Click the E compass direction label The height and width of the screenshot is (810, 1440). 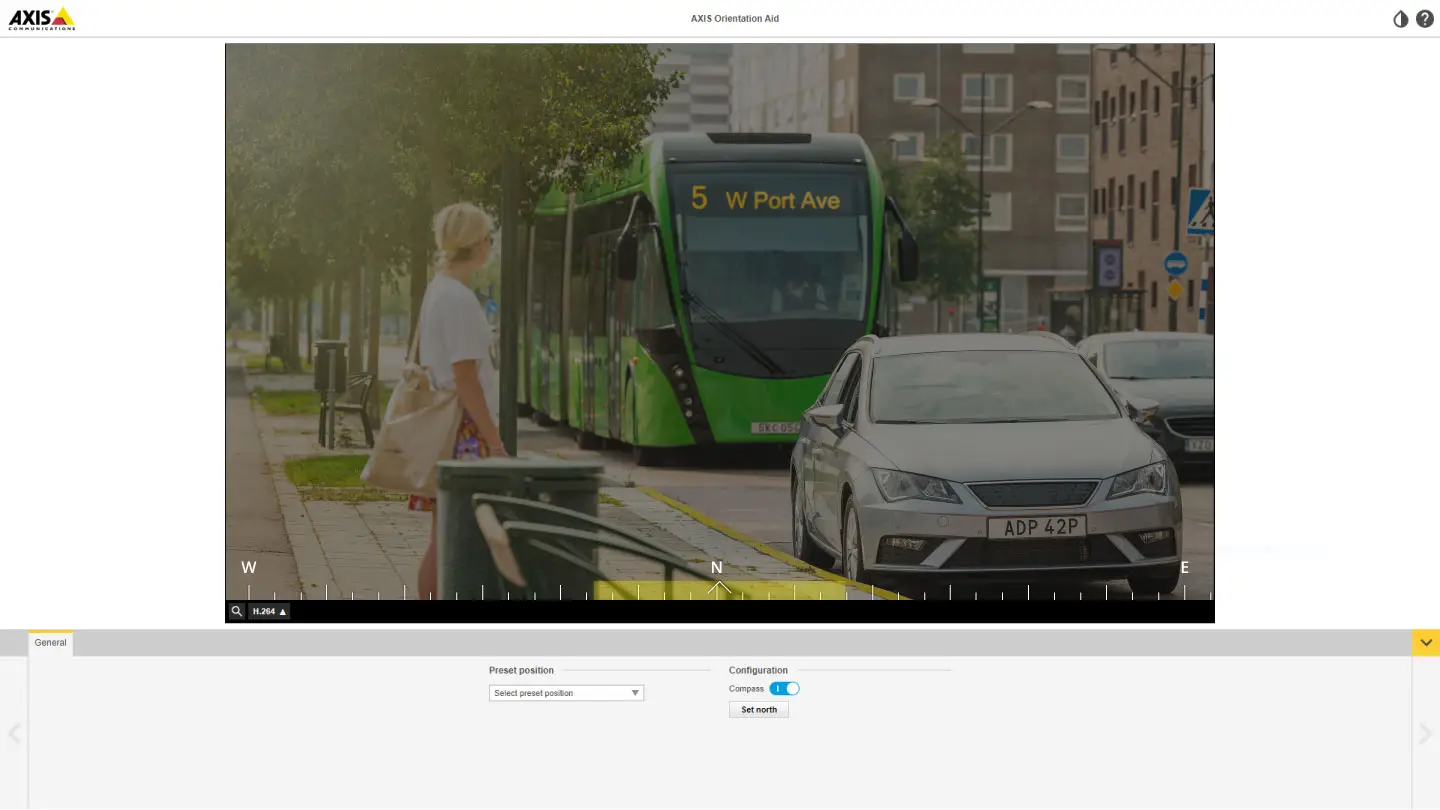(x=1184, y=567)
